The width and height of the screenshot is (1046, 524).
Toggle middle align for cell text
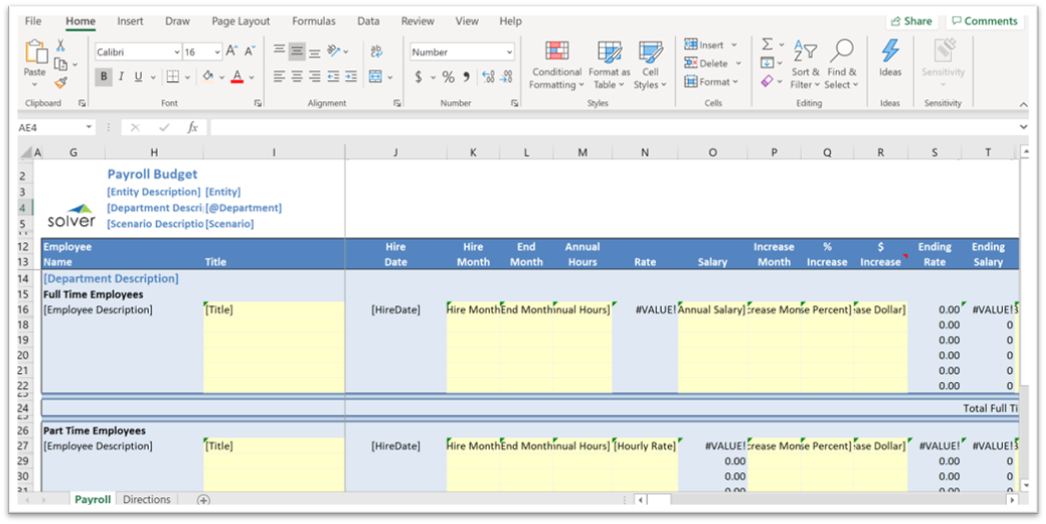tap(297, 51)
